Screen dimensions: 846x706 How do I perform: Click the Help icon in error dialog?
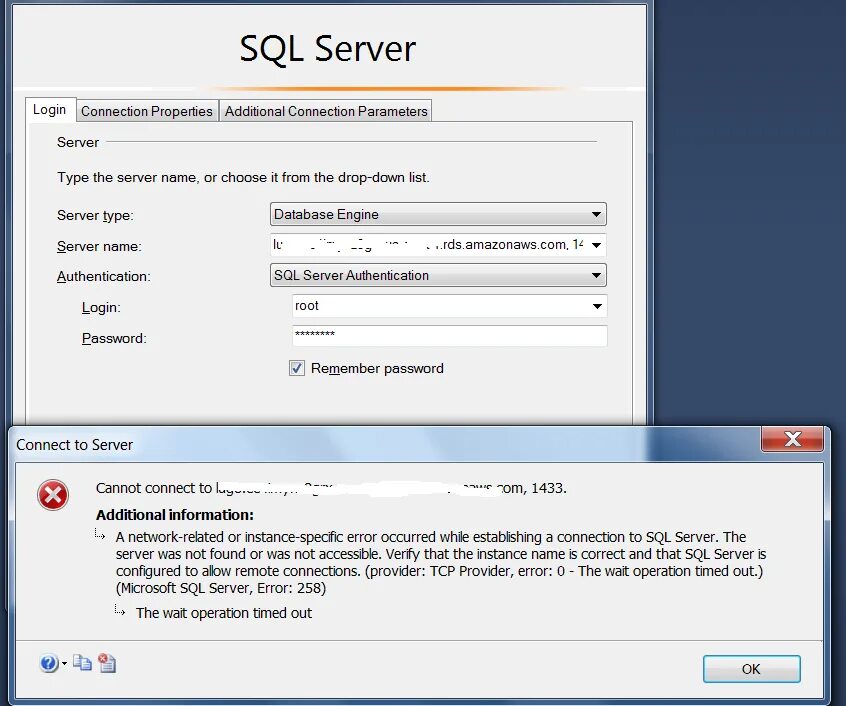click(x=49, y=663)
